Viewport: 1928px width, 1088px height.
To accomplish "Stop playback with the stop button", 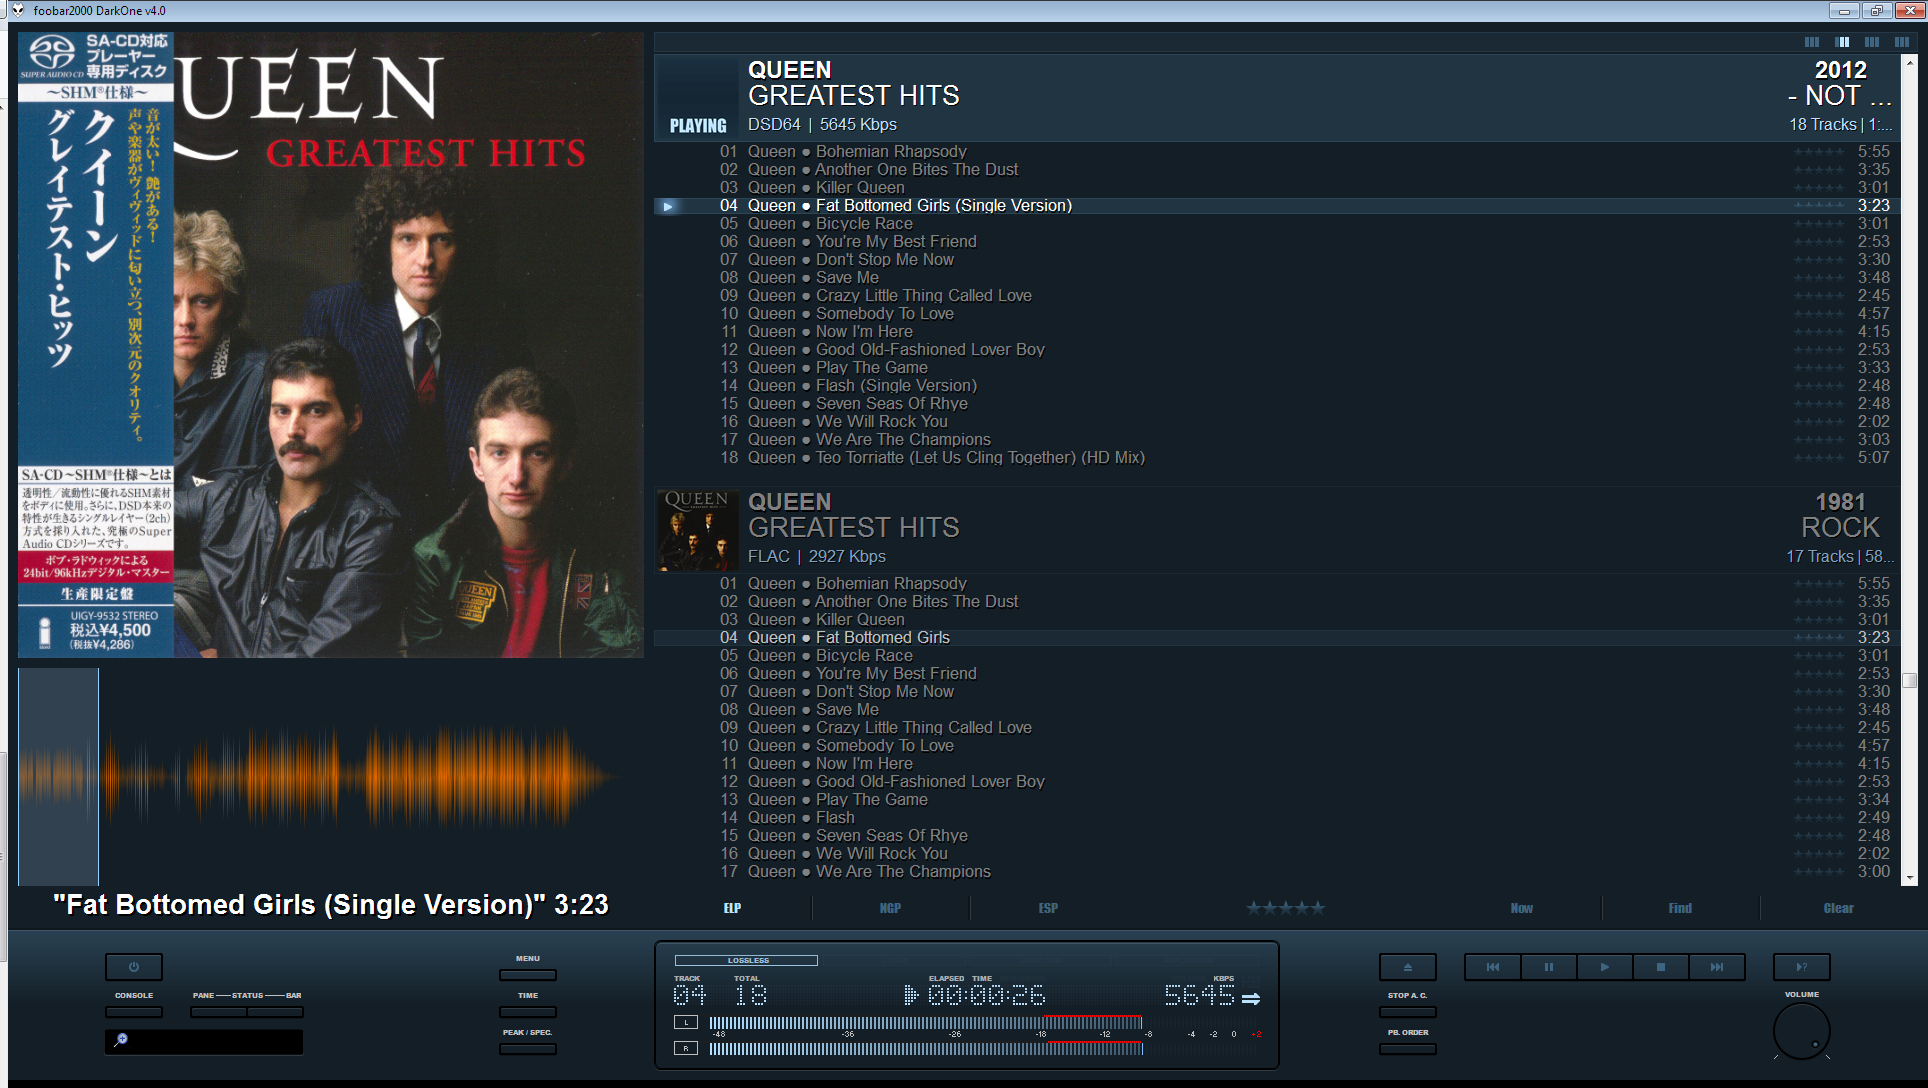I will 1660,967.
